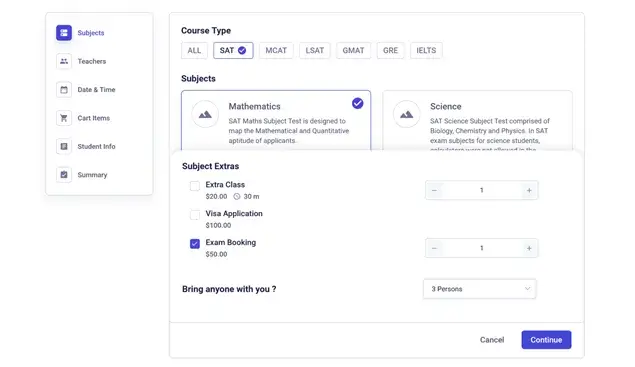Click the checkmark badge on Mathematics card
Viewport: 635px width, 367px height.
358,103
